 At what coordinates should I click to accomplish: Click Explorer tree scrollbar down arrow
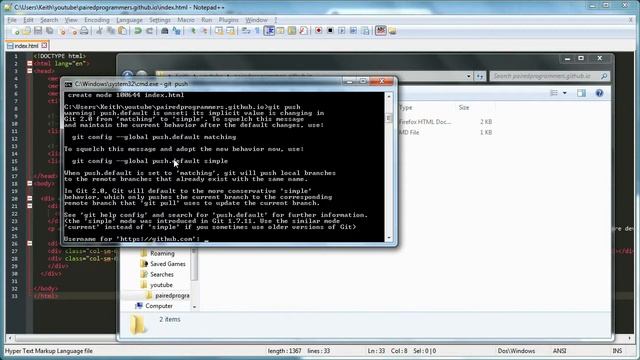194,307
